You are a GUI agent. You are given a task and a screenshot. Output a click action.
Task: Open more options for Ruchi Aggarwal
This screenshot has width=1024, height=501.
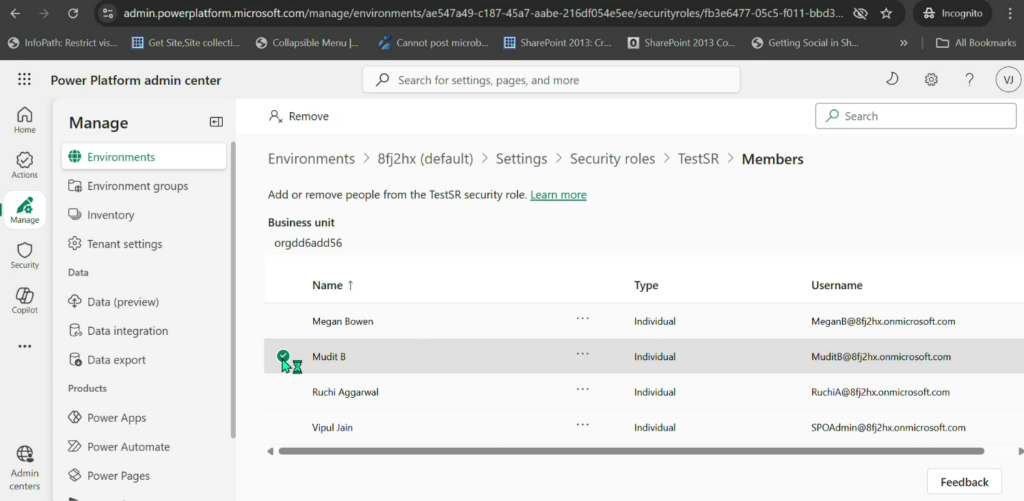point(583,391)
